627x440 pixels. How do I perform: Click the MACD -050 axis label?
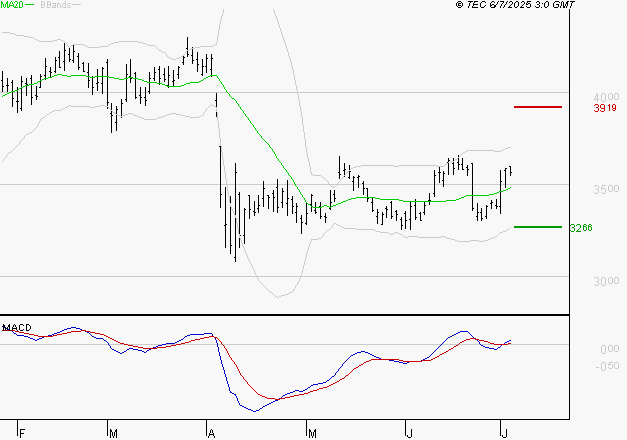pyautogui.click(x=607, y=366)
